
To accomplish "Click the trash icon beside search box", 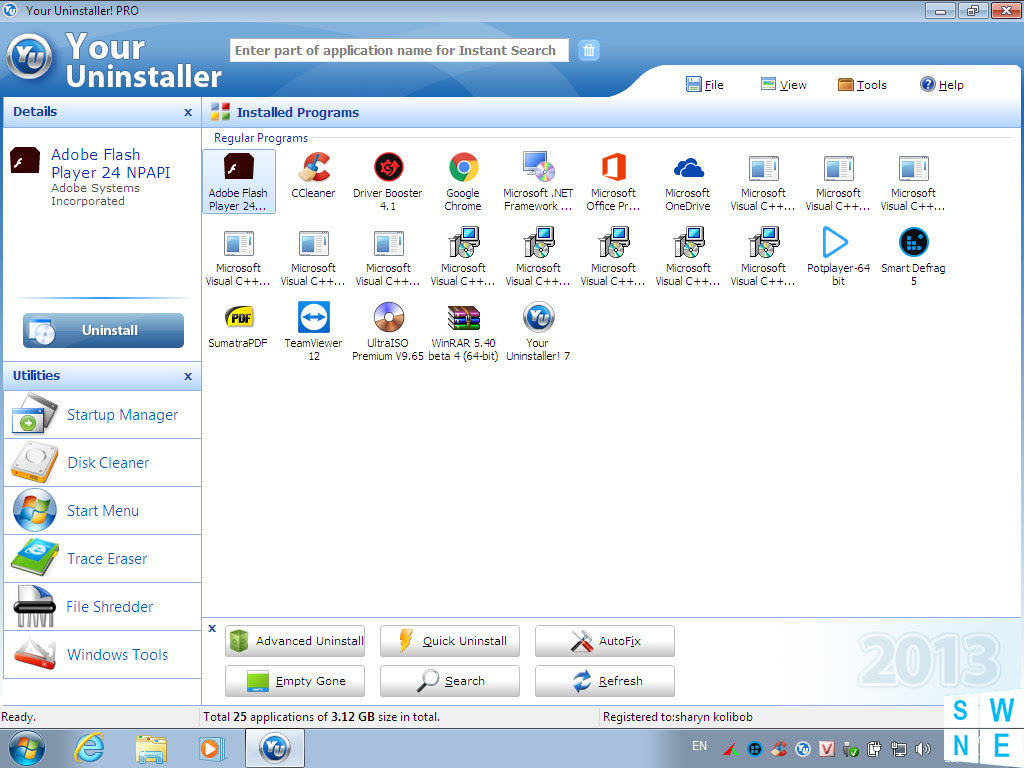I will 588,50.
